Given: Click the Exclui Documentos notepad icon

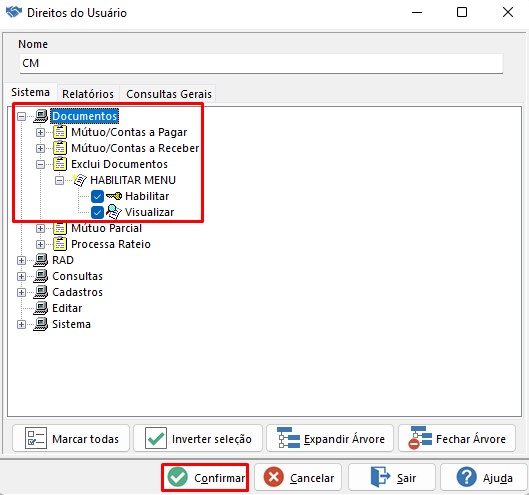Looking at the screenshot, I should point(60,164).
